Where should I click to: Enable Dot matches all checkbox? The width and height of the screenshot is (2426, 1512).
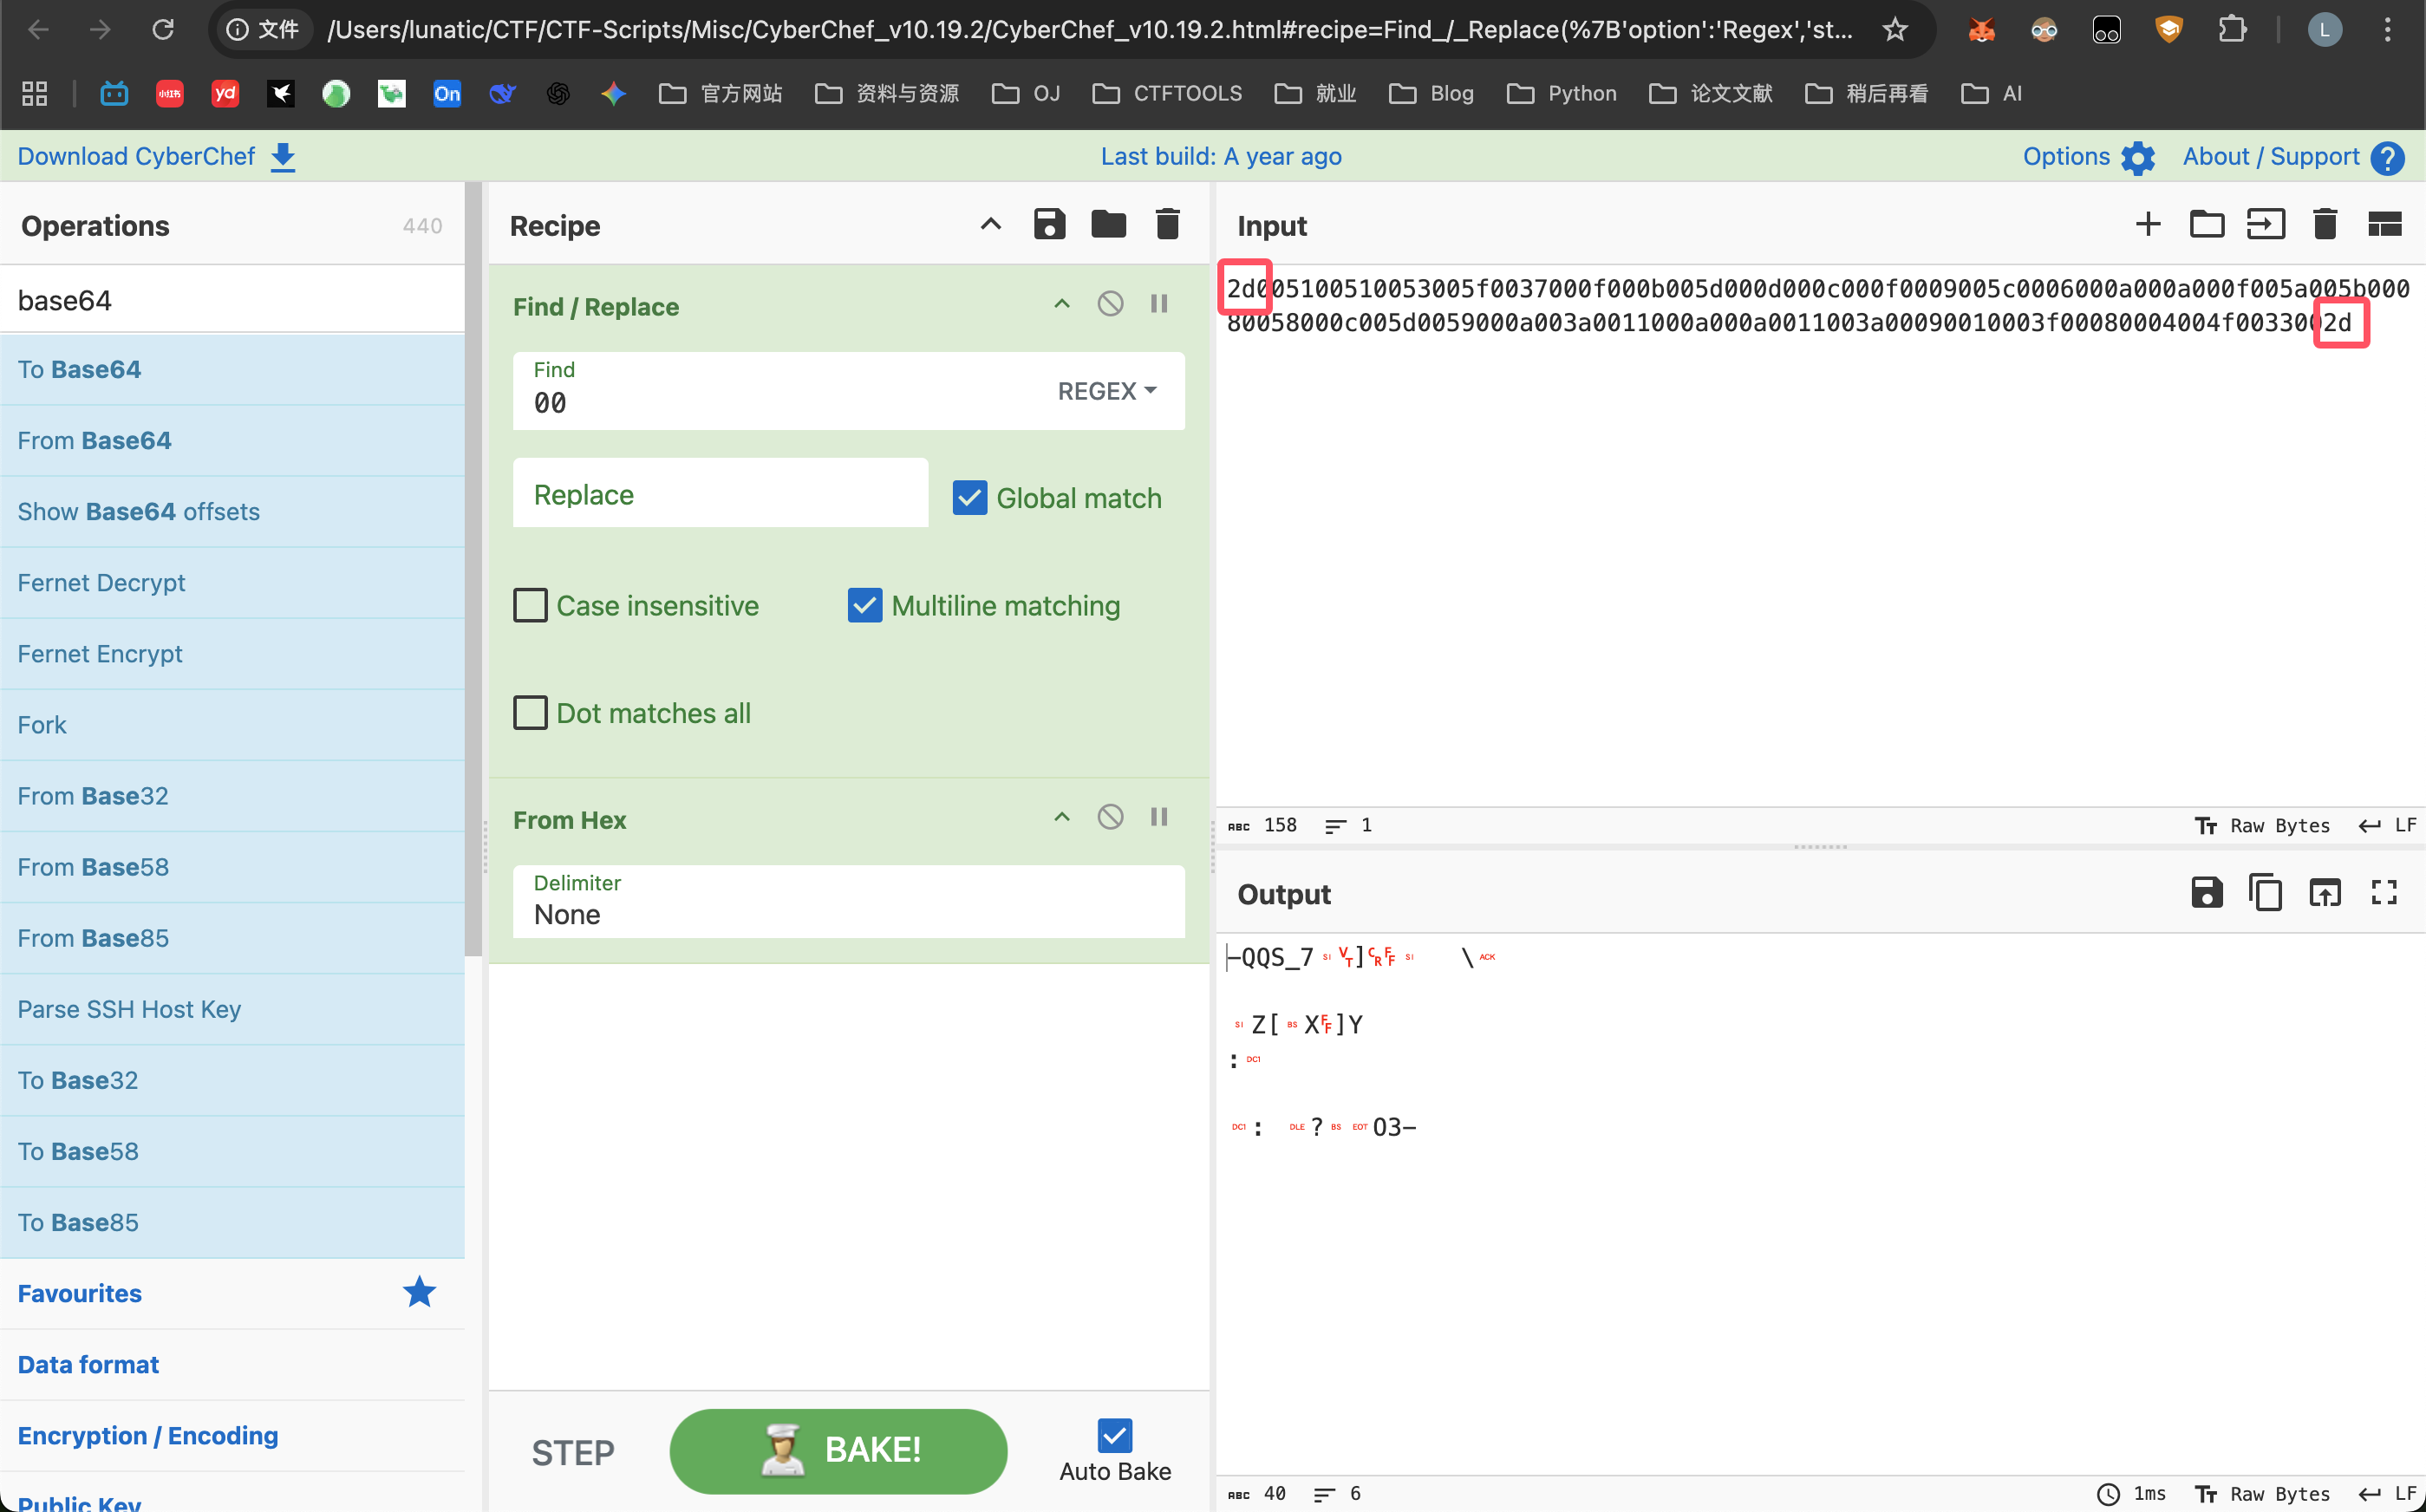point(530,713)
